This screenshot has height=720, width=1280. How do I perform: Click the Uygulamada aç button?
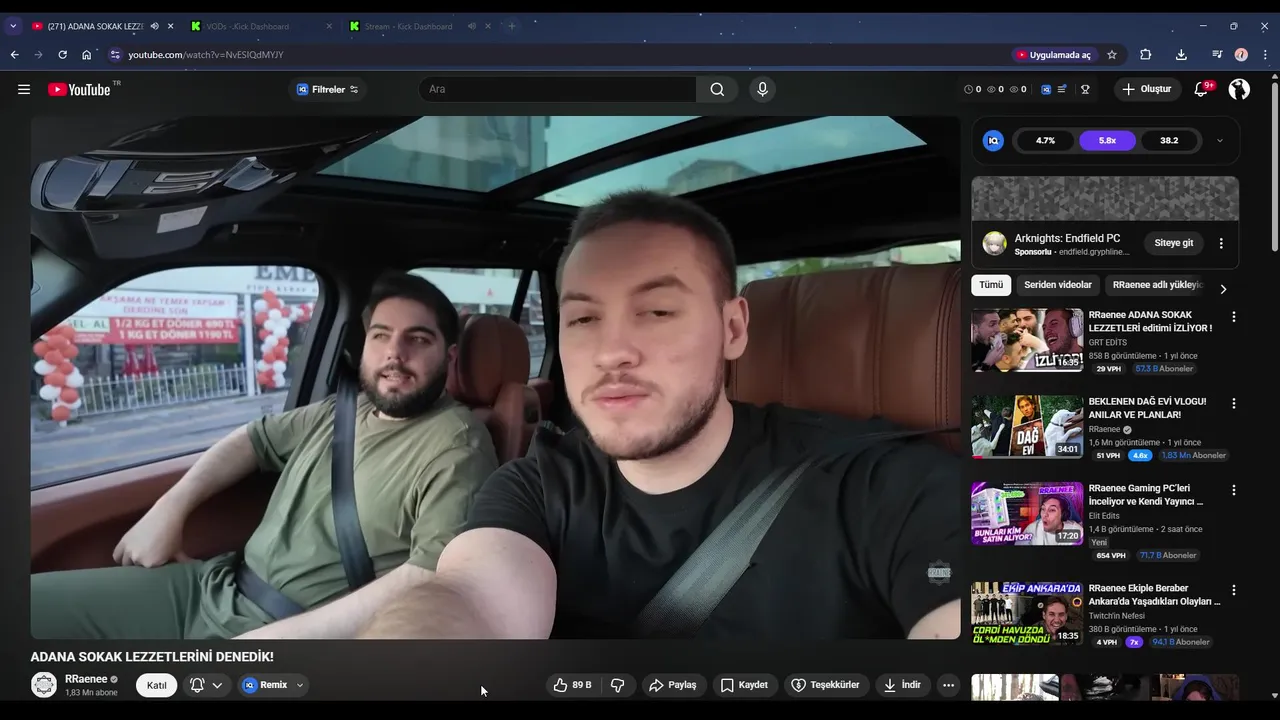[1053, 54]
